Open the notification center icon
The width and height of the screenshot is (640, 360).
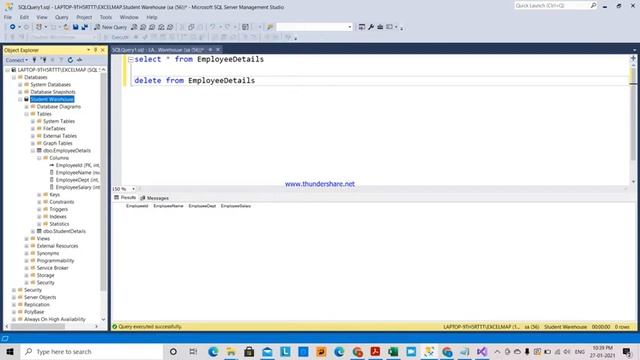tap(627, 351)
